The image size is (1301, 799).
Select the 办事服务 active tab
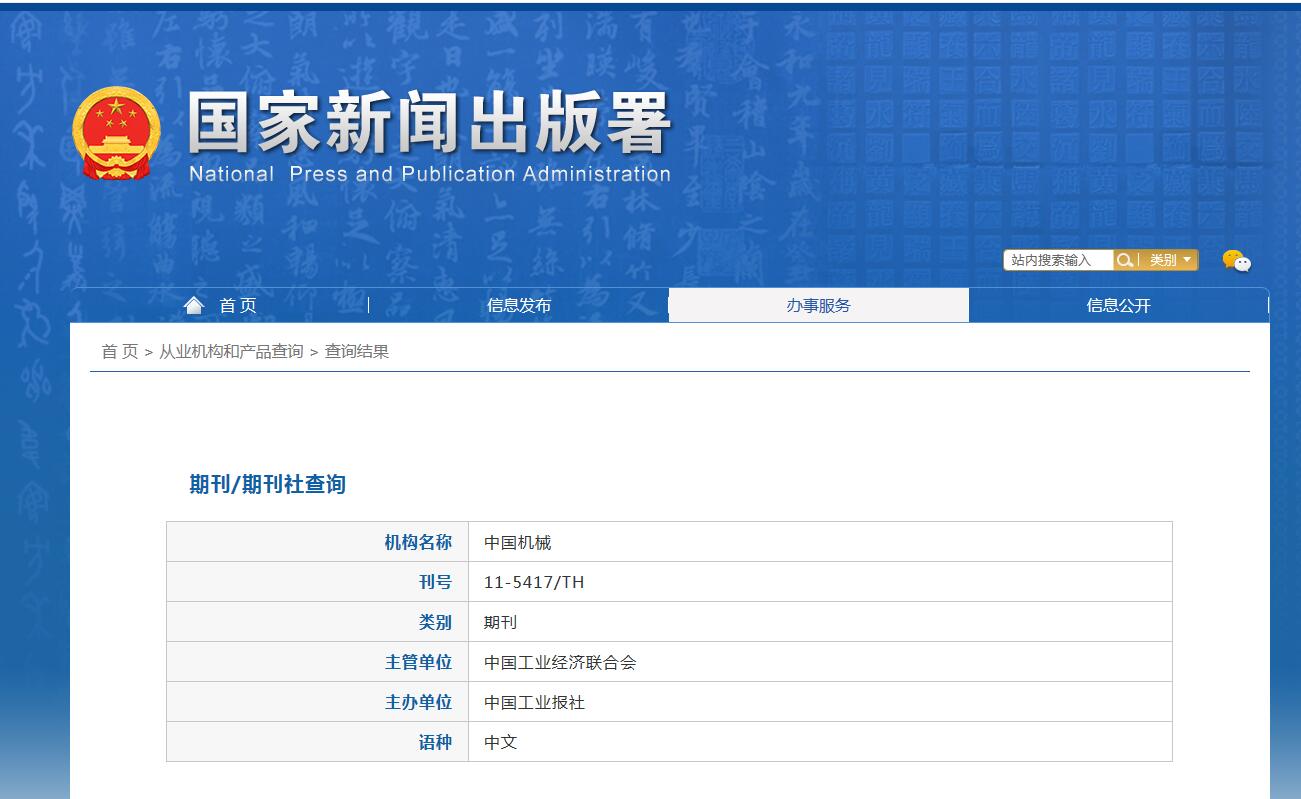coord(818,305)
